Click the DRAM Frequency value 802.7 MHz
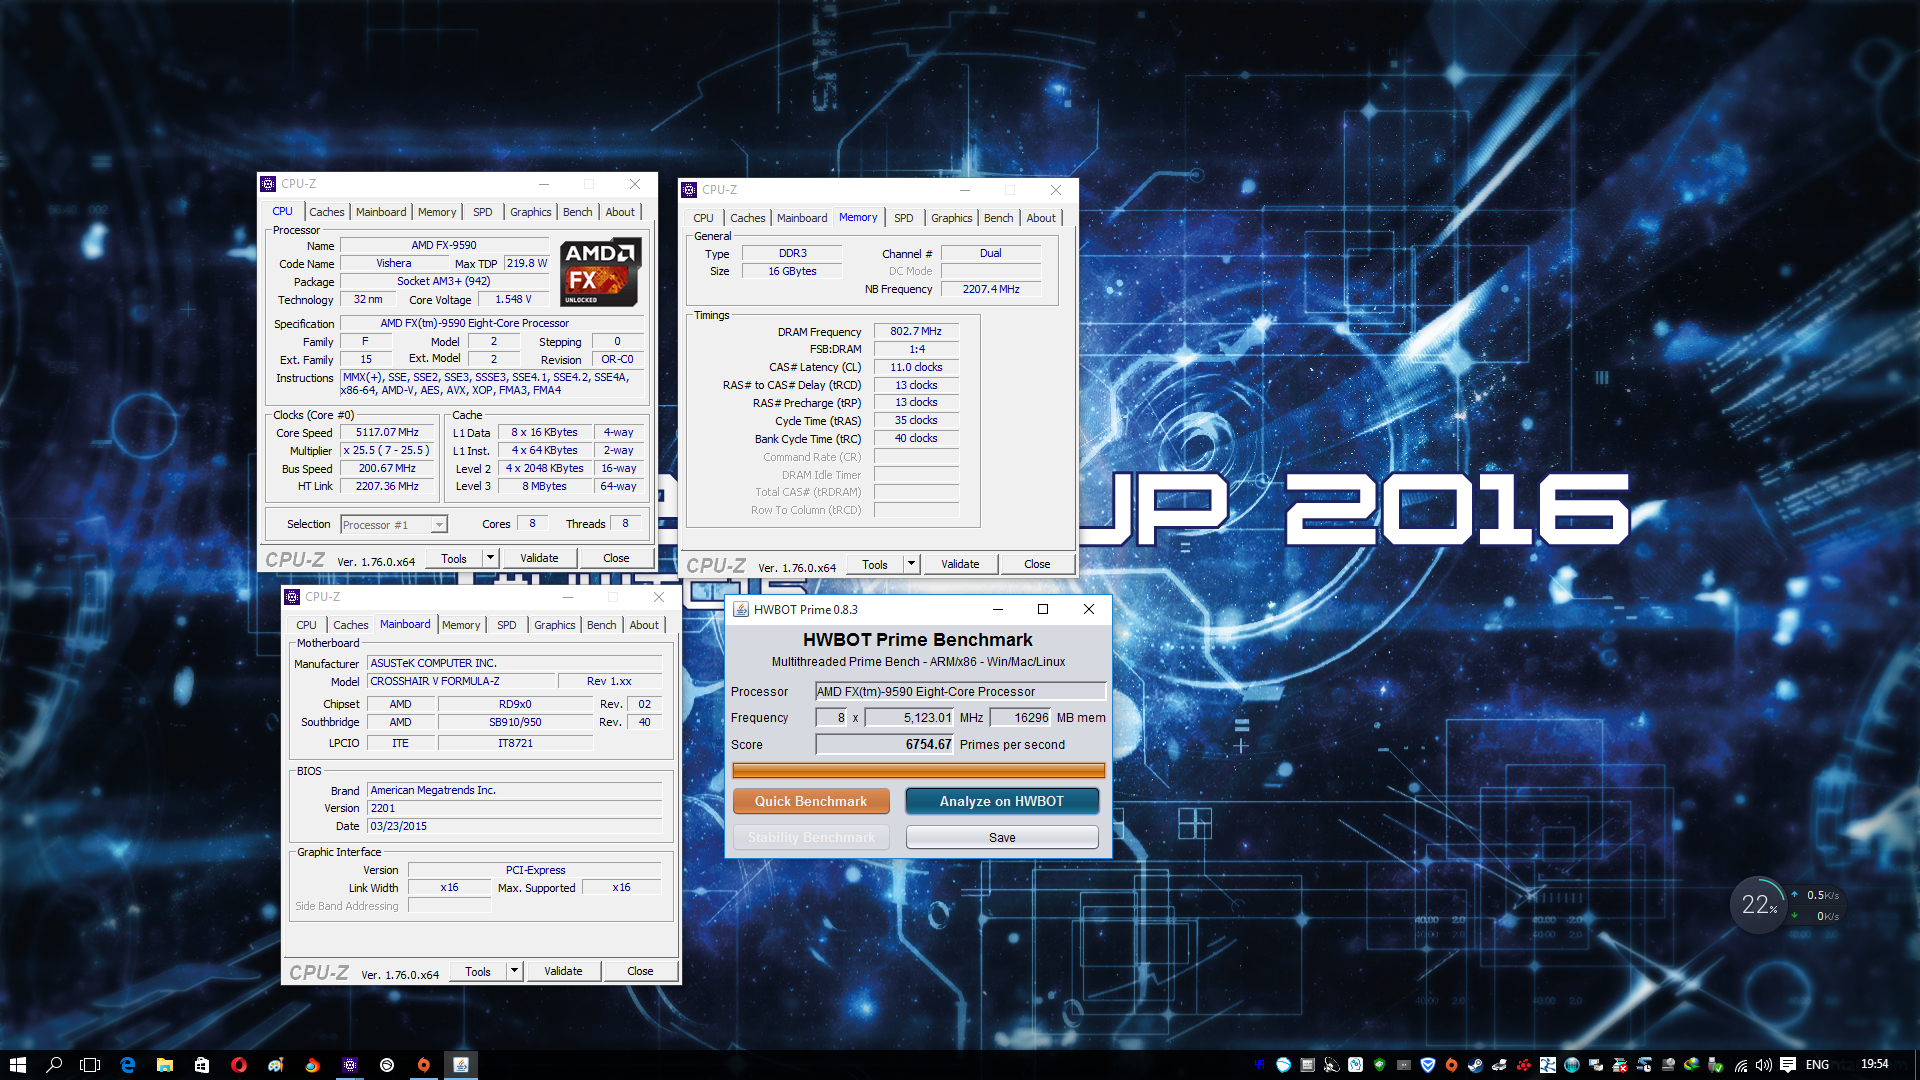The width and height of the screenshot is (1920, 1080). pos(916,331)
